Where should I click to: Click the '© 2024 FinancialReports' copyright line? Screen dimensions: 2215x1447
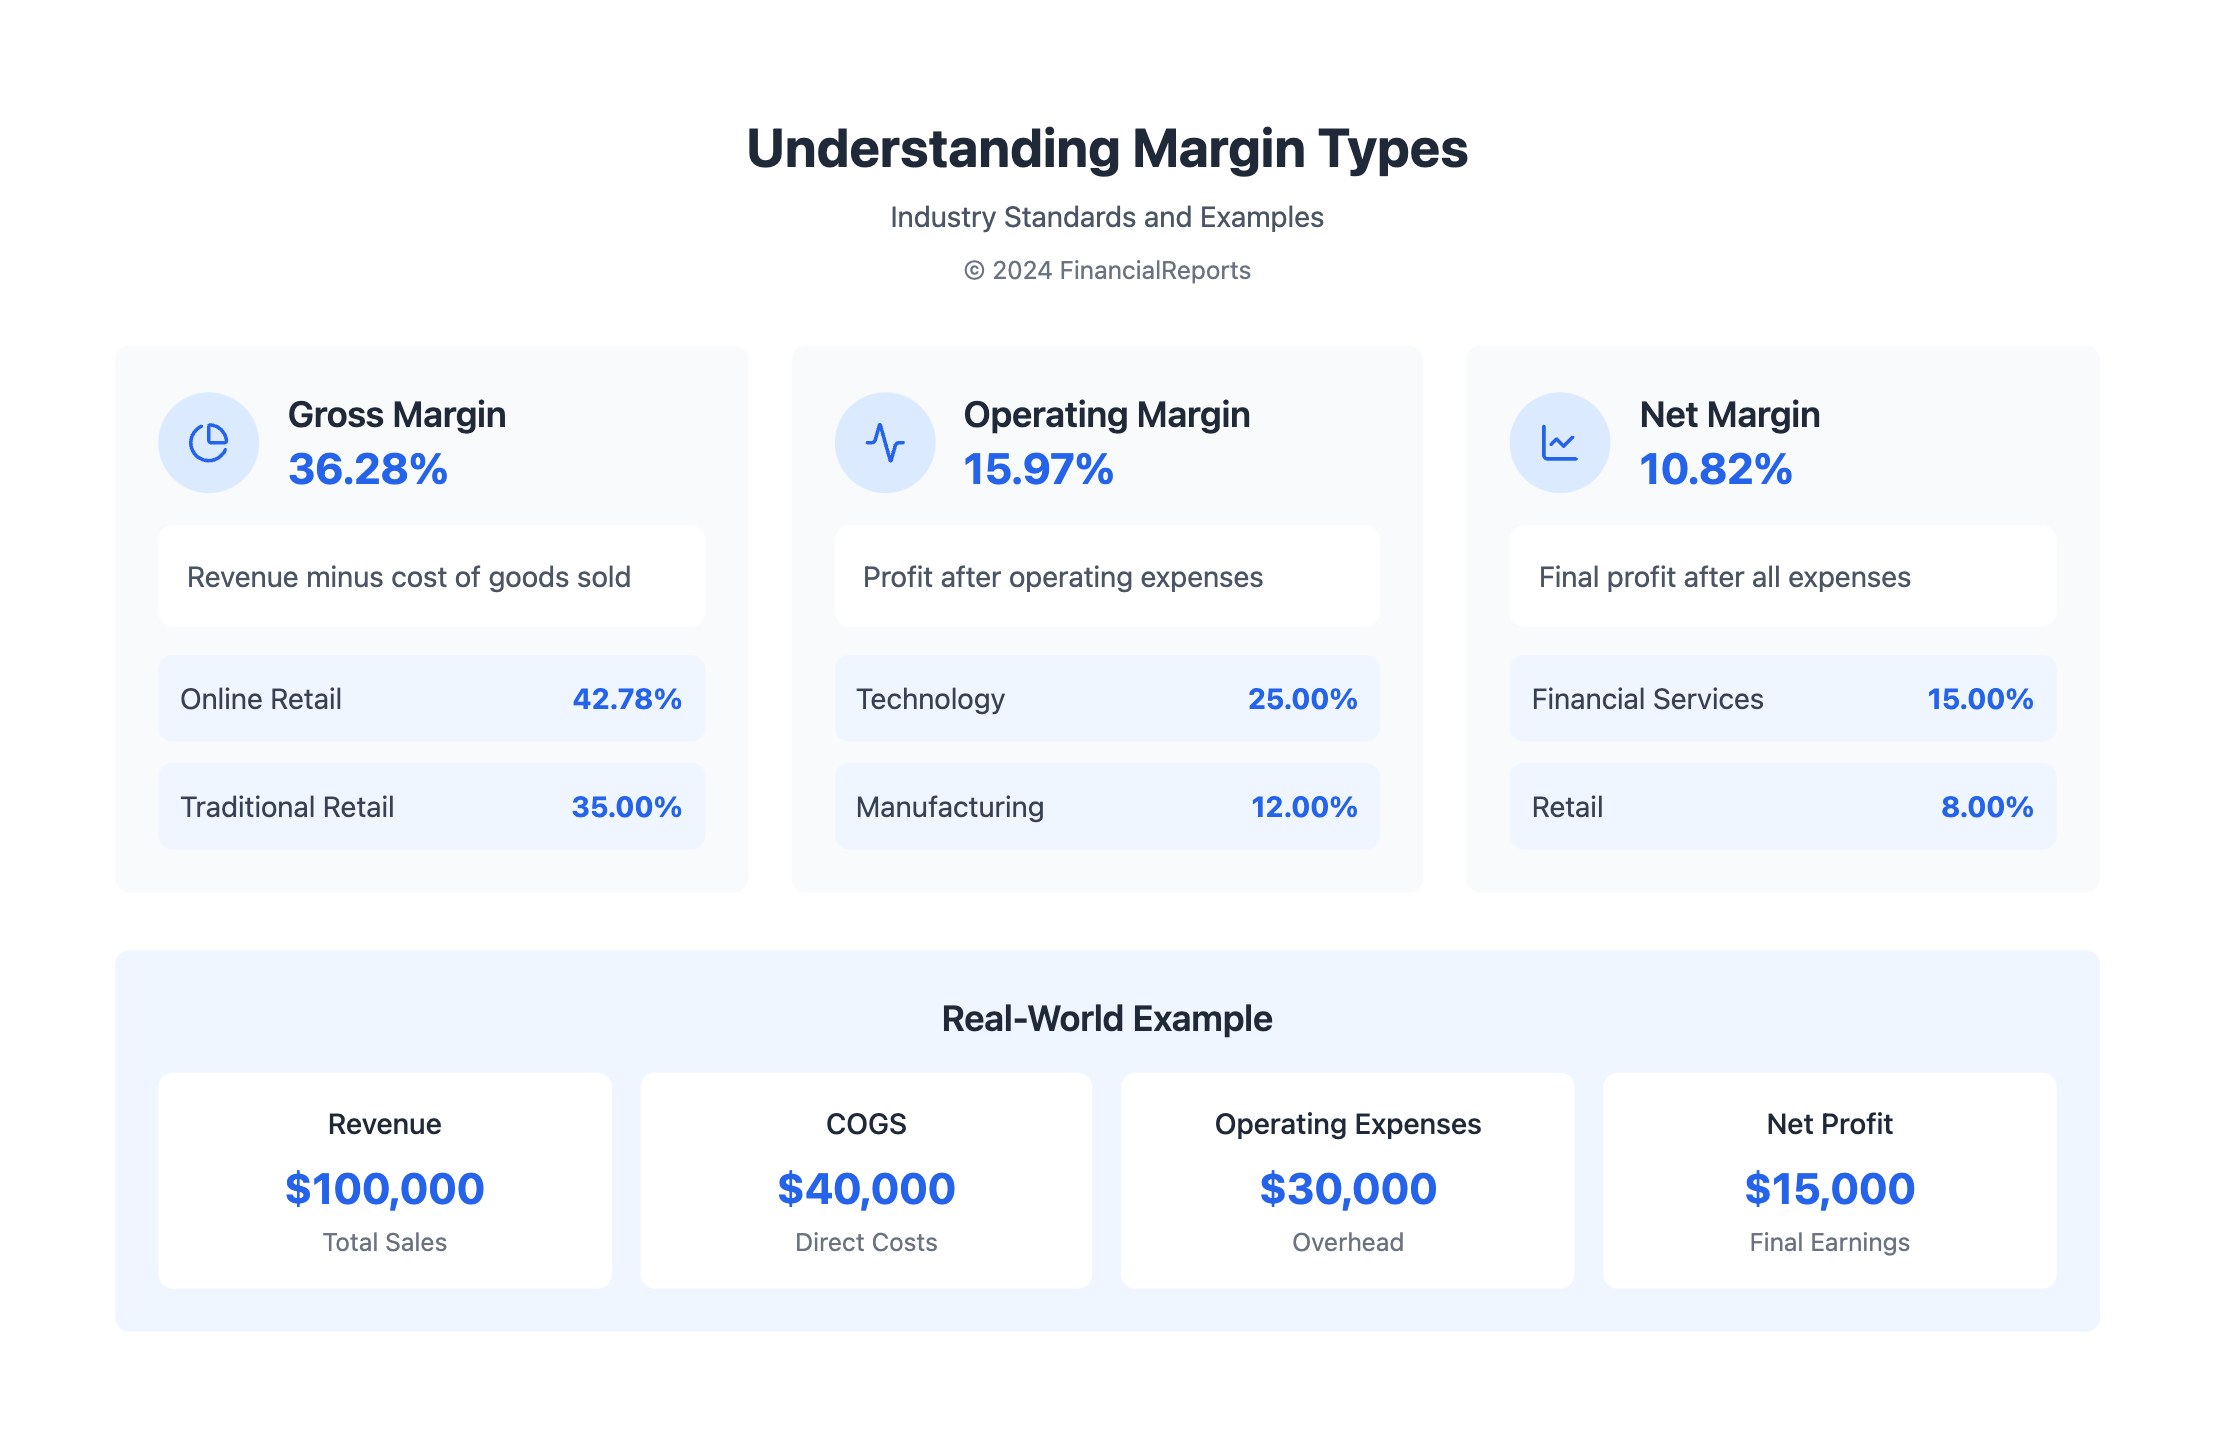(1107, 270)
